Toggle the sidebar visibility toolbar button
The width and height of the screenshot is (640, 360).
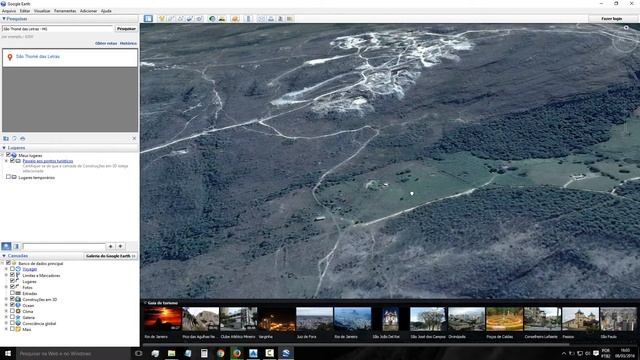coord(148,19)
